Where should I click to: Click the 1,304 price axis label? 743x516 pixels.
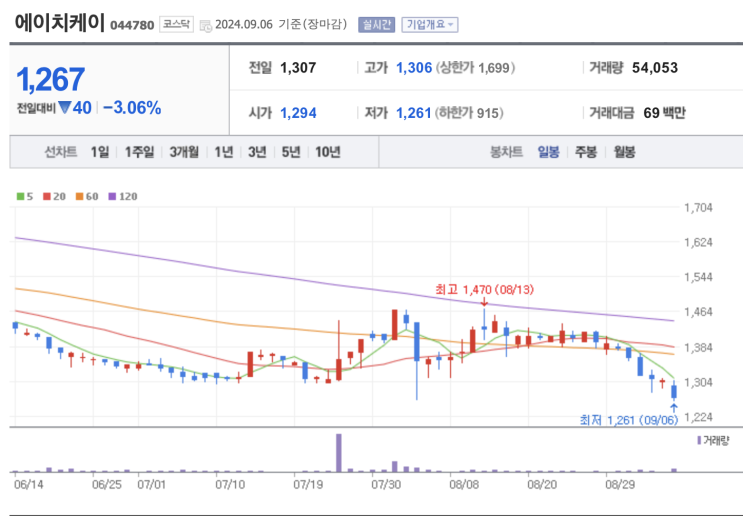click(x=698, y=382)
